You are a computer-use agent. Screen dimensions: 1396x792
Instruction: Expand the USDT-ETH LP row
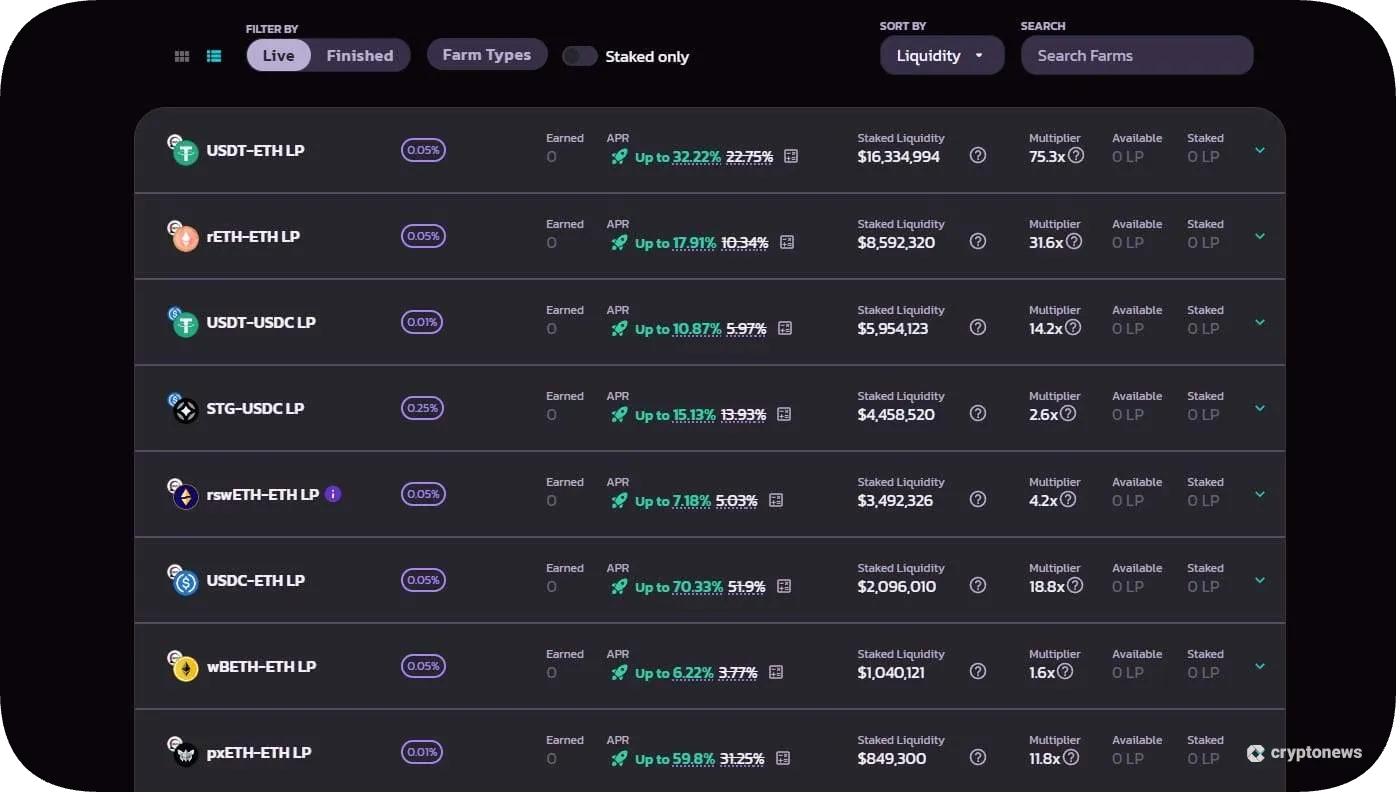(x=1259, y=150)
